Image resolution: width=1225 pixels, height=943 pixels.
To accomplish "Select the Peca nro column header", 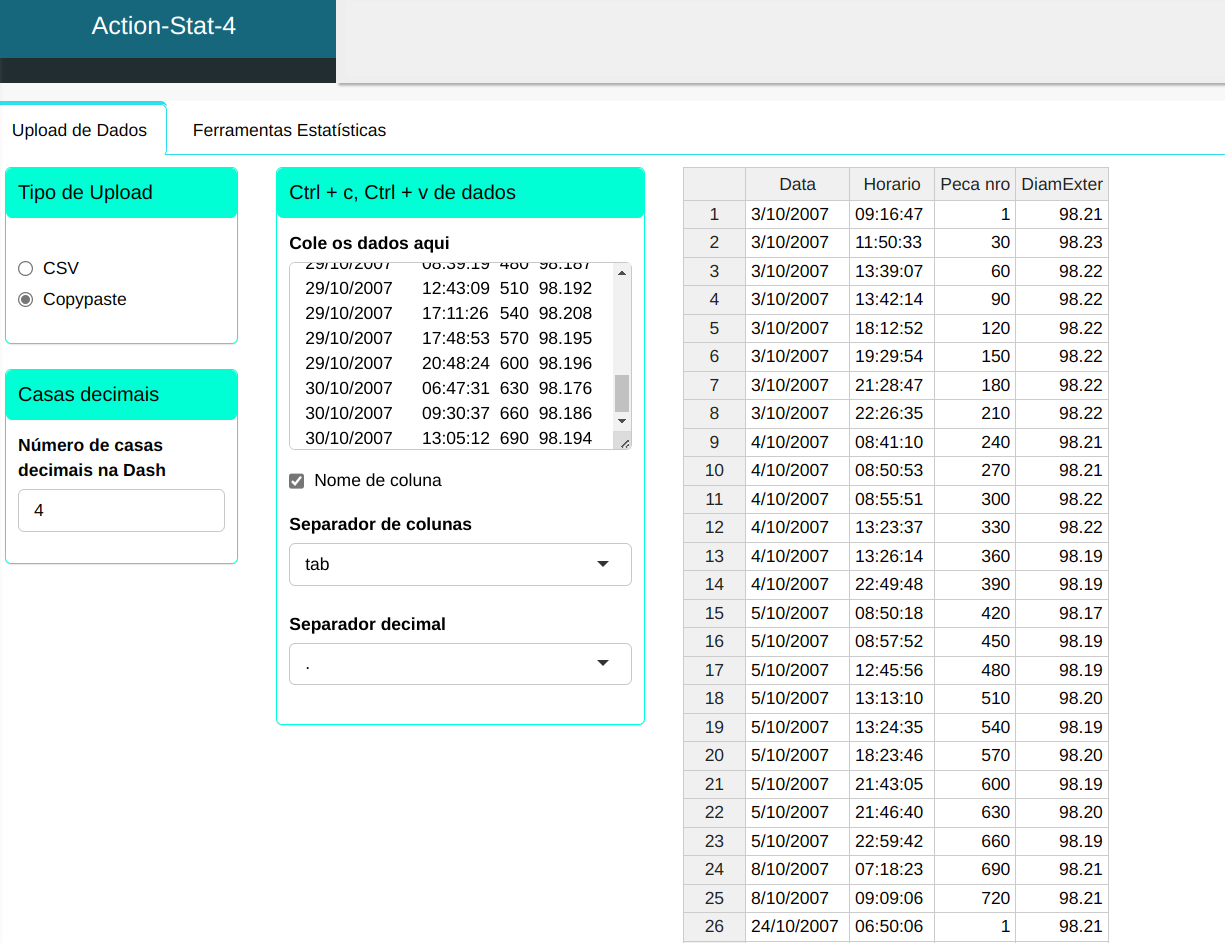I will [x=975, y=184].
